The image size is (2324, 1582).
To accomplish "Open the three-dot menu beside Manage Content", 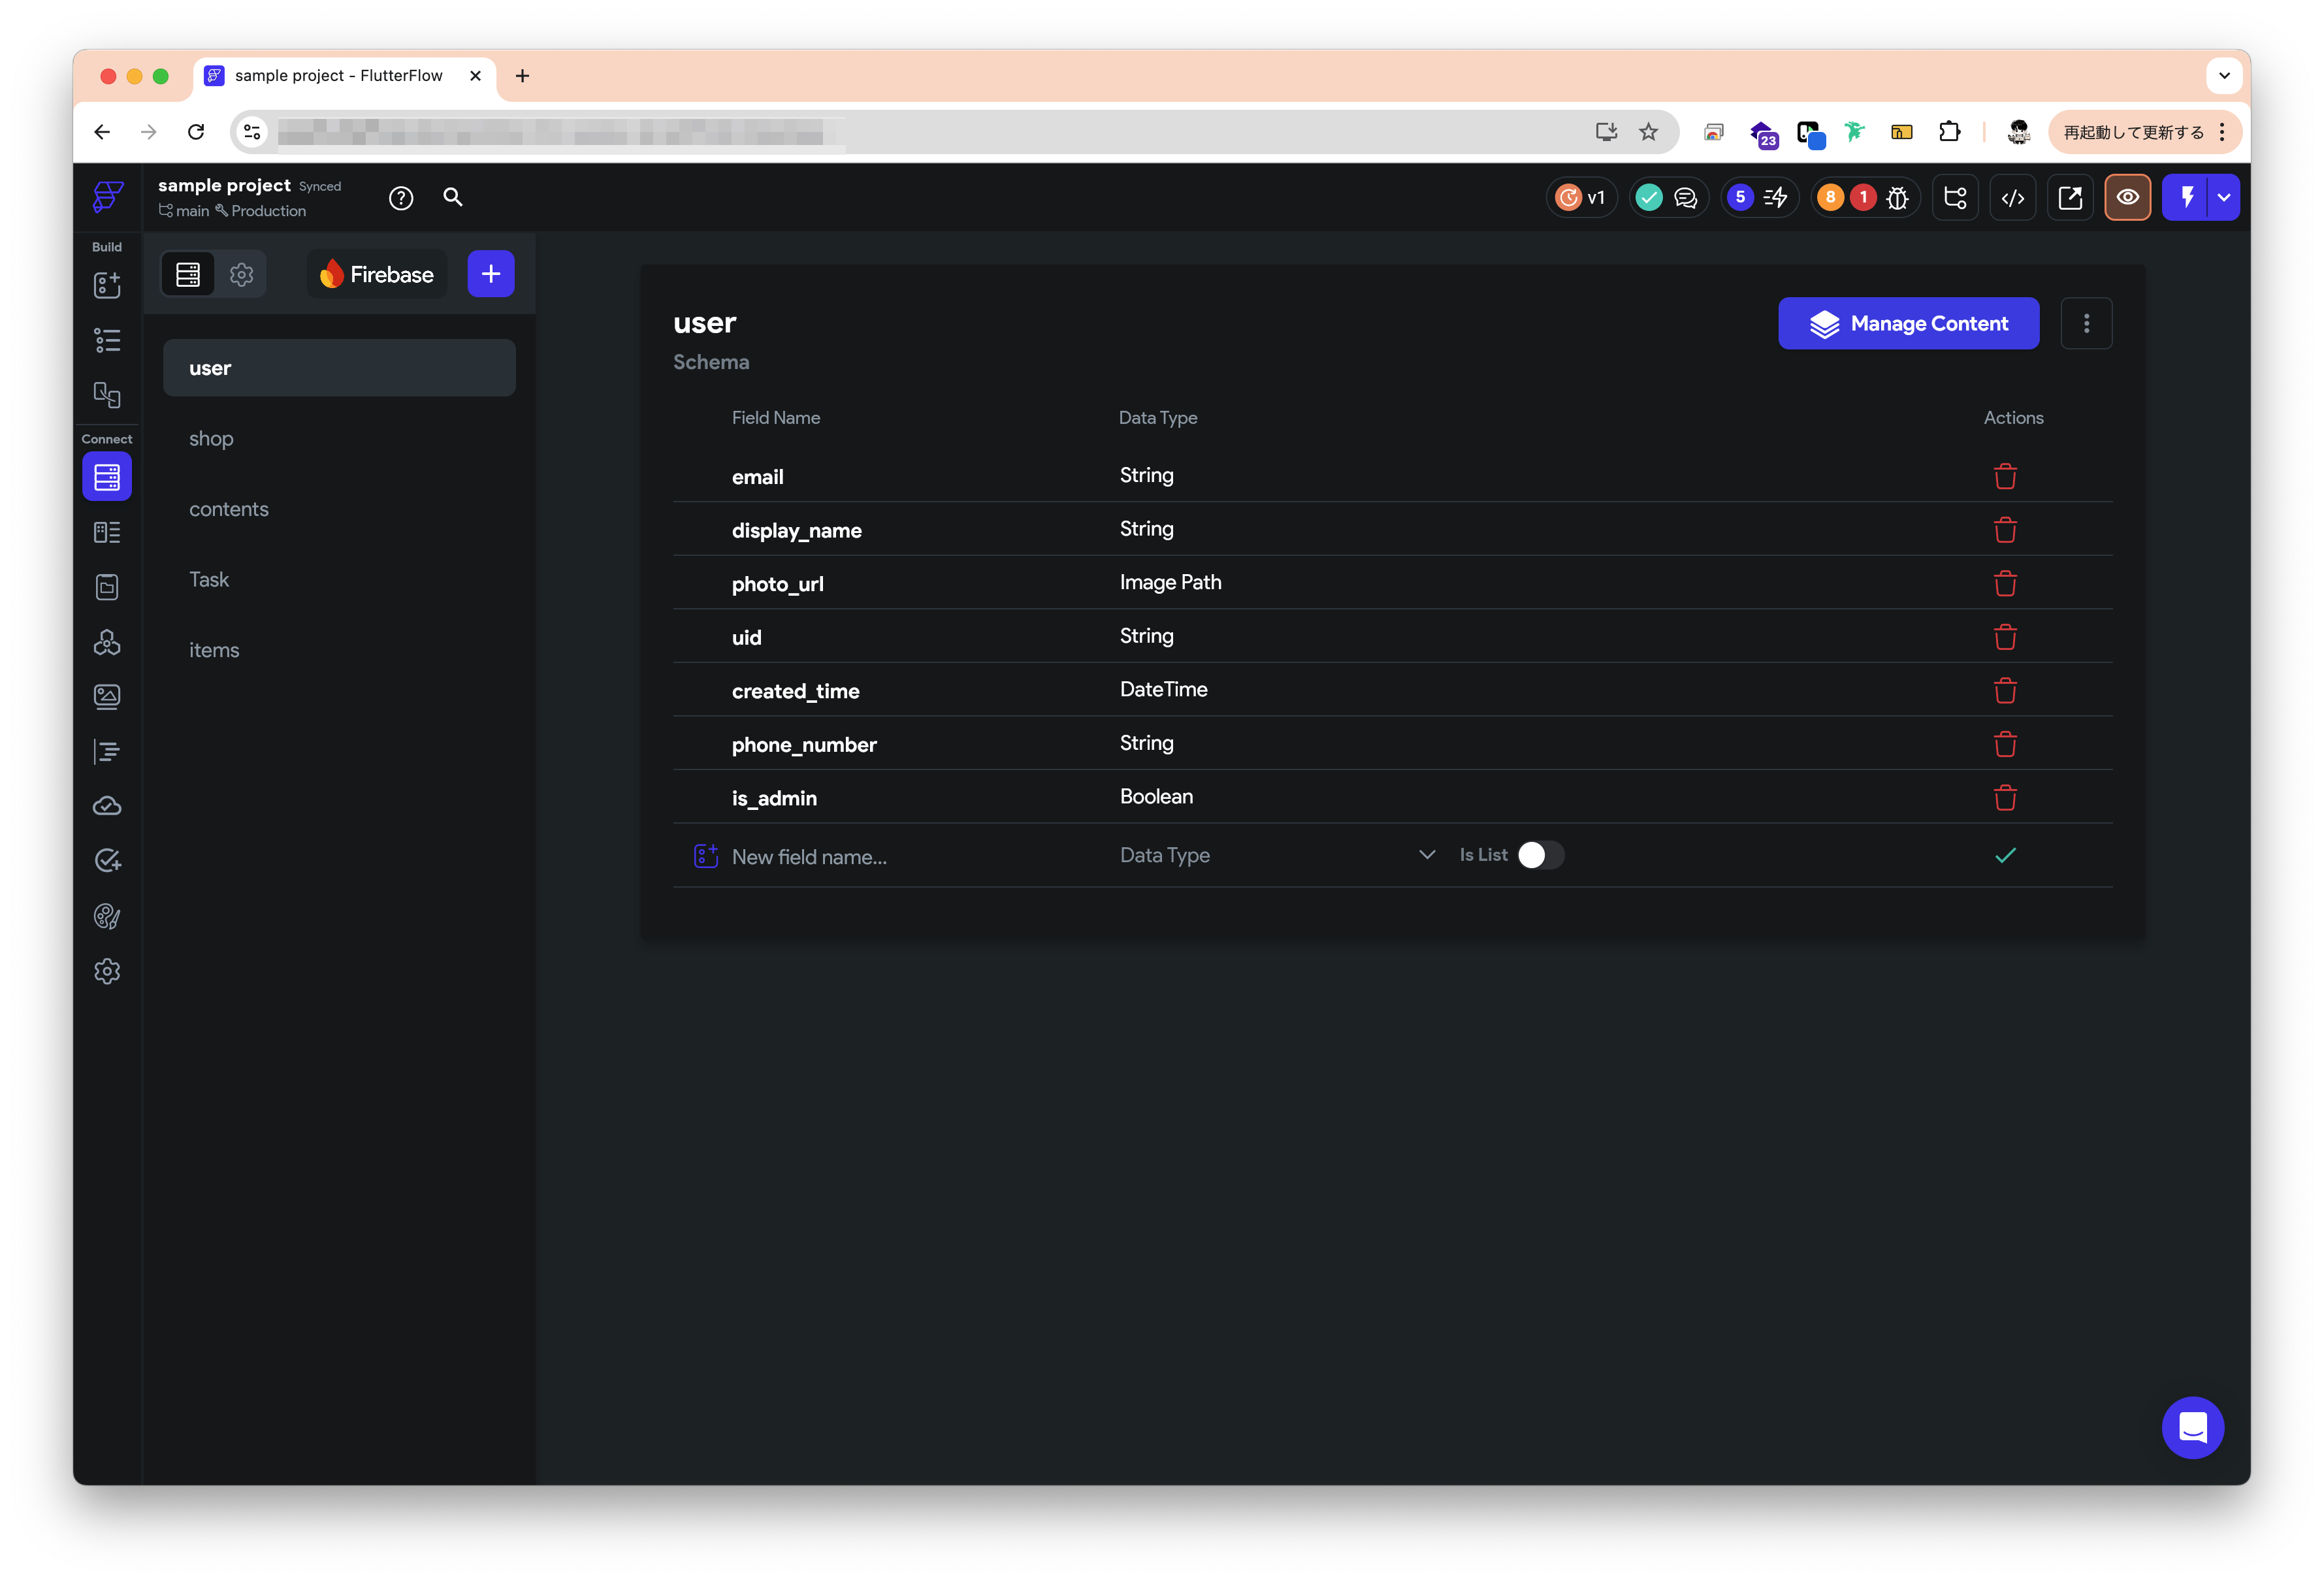I will click(x=2086, y=323).
